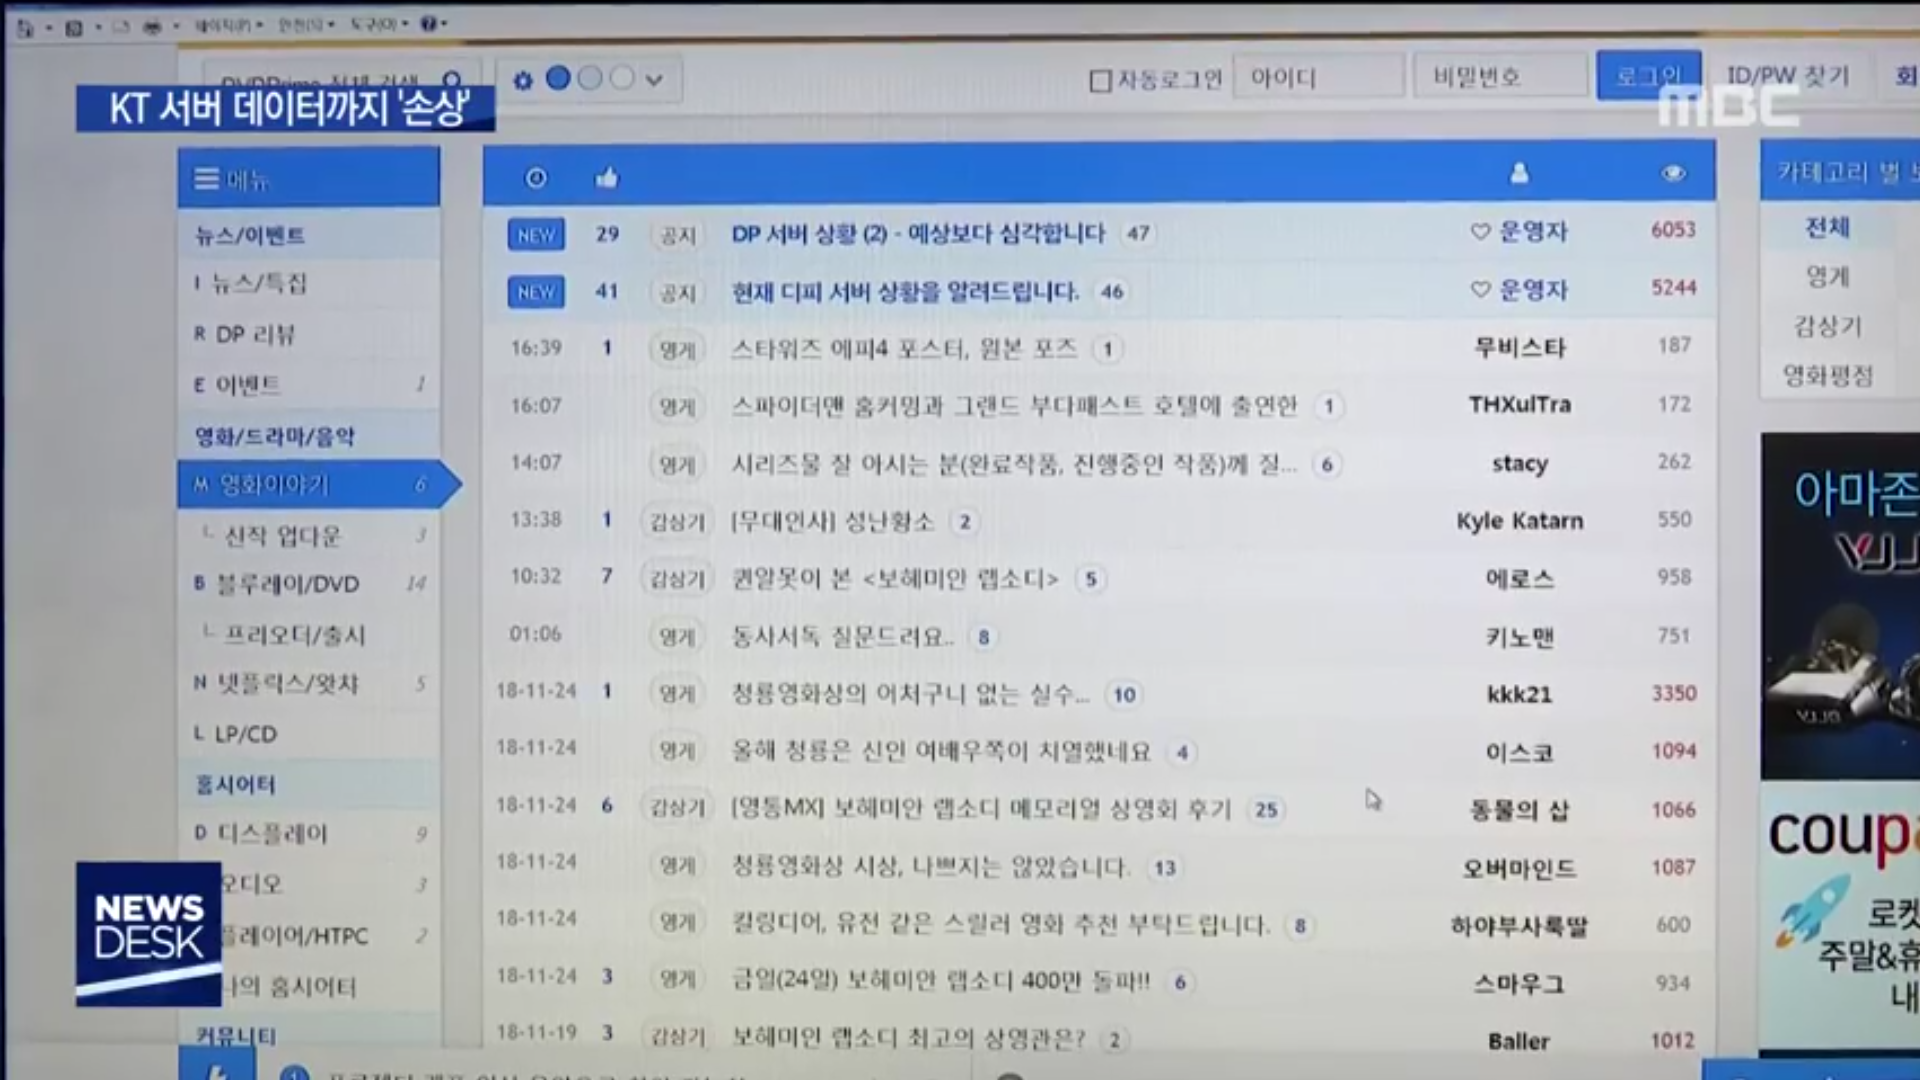This screenshot has height=1080, width=1920.
Task: Enable the 자동로그인 checkbox
Action: [1100, 80]
